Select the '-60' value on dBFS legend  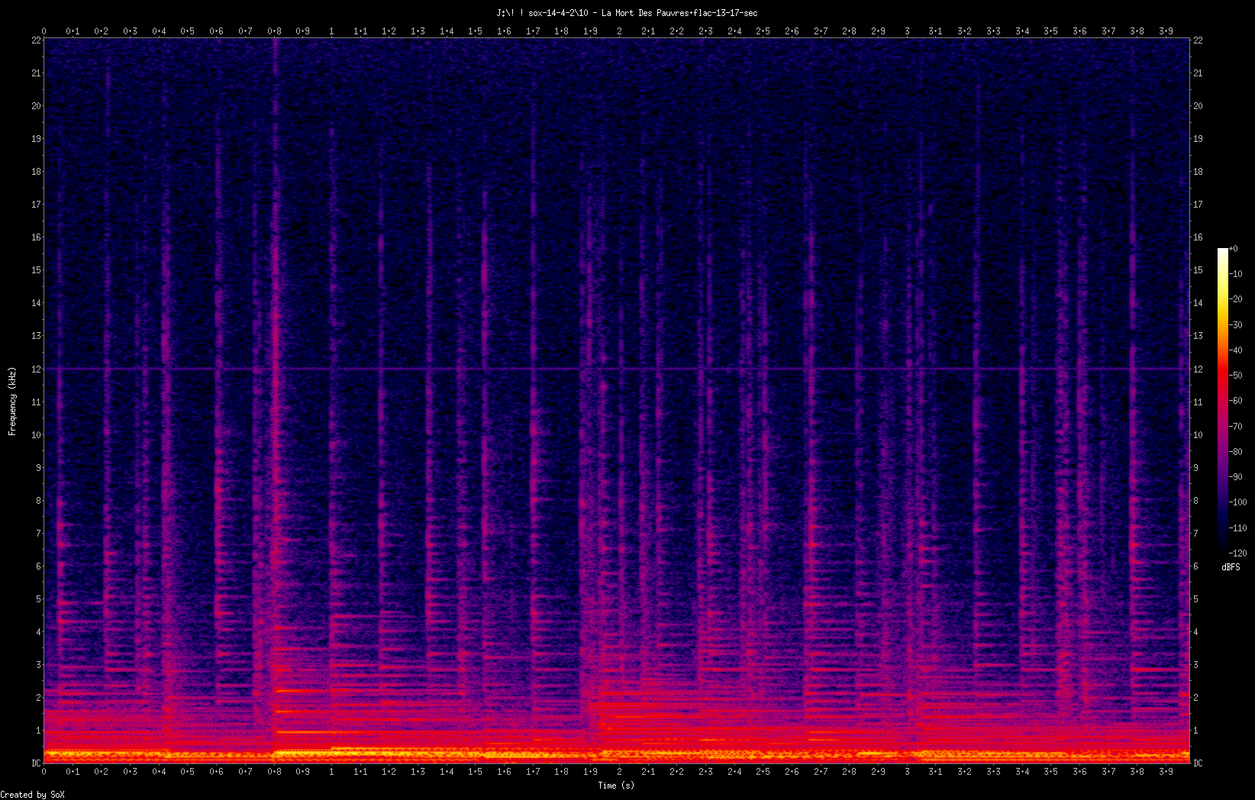tap(1237, 400)
